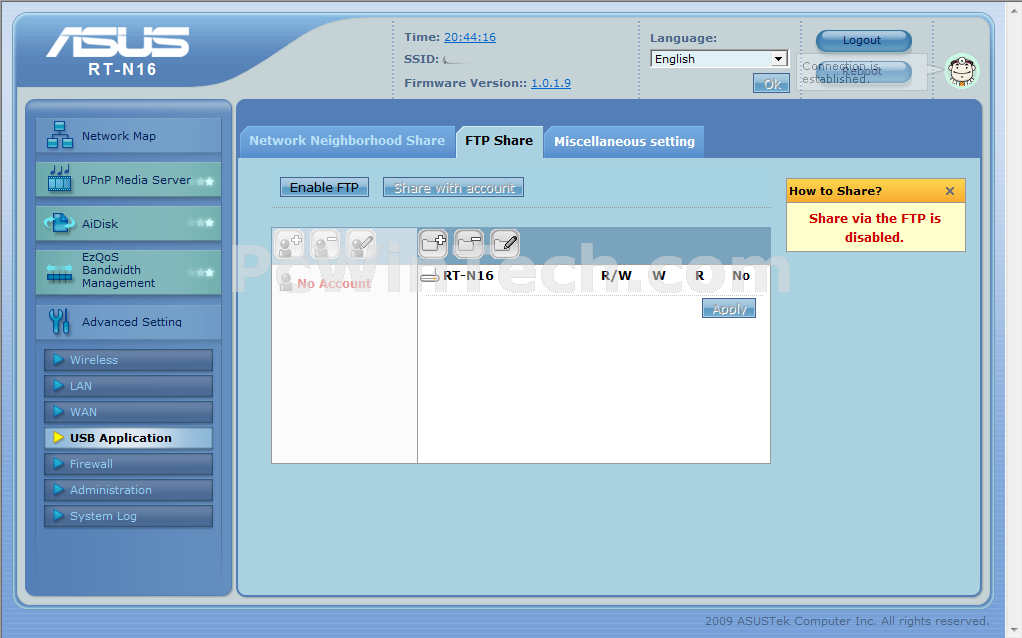Click the ASUS logo

point(118,42)
